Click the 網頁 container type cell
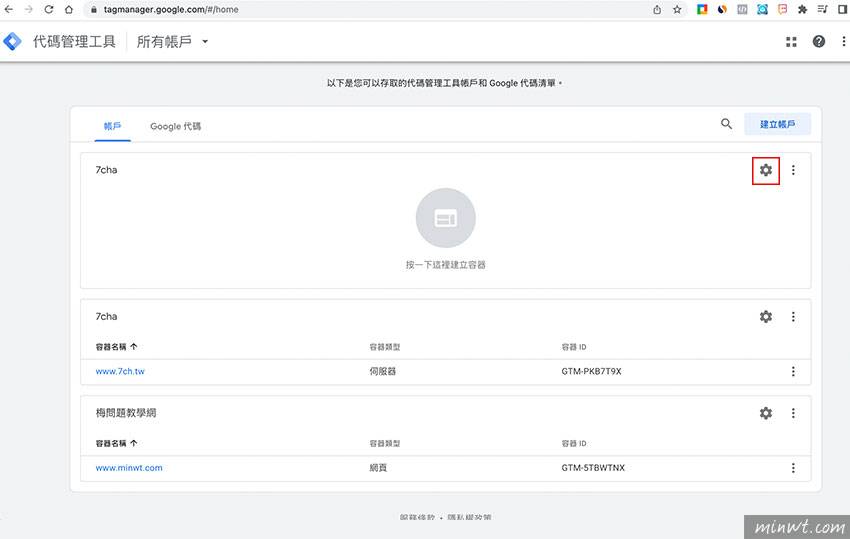 (378, 468)
